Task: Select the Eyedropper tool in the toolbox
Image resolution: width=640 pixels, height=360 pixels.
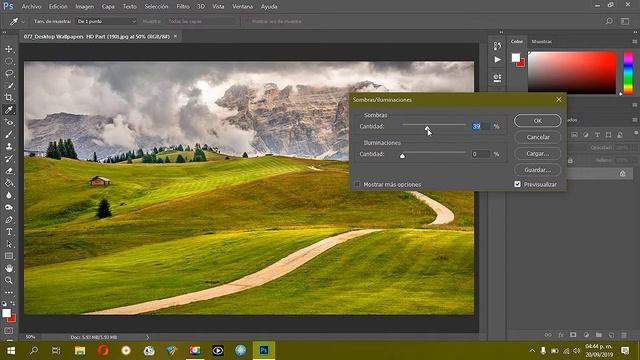Action: click(9, 110)
